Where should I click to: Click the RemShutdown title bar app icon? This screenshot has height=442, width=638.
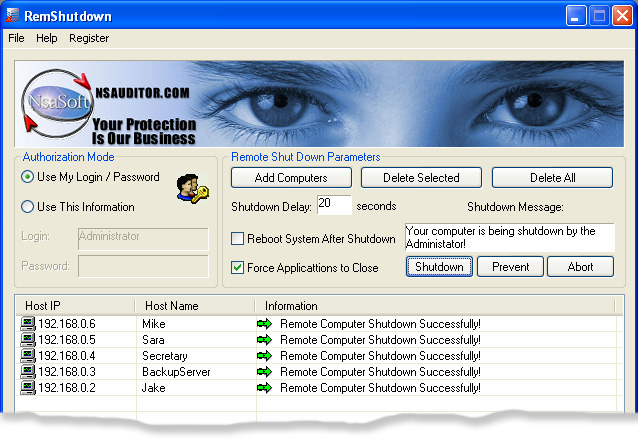coord(13,16)
